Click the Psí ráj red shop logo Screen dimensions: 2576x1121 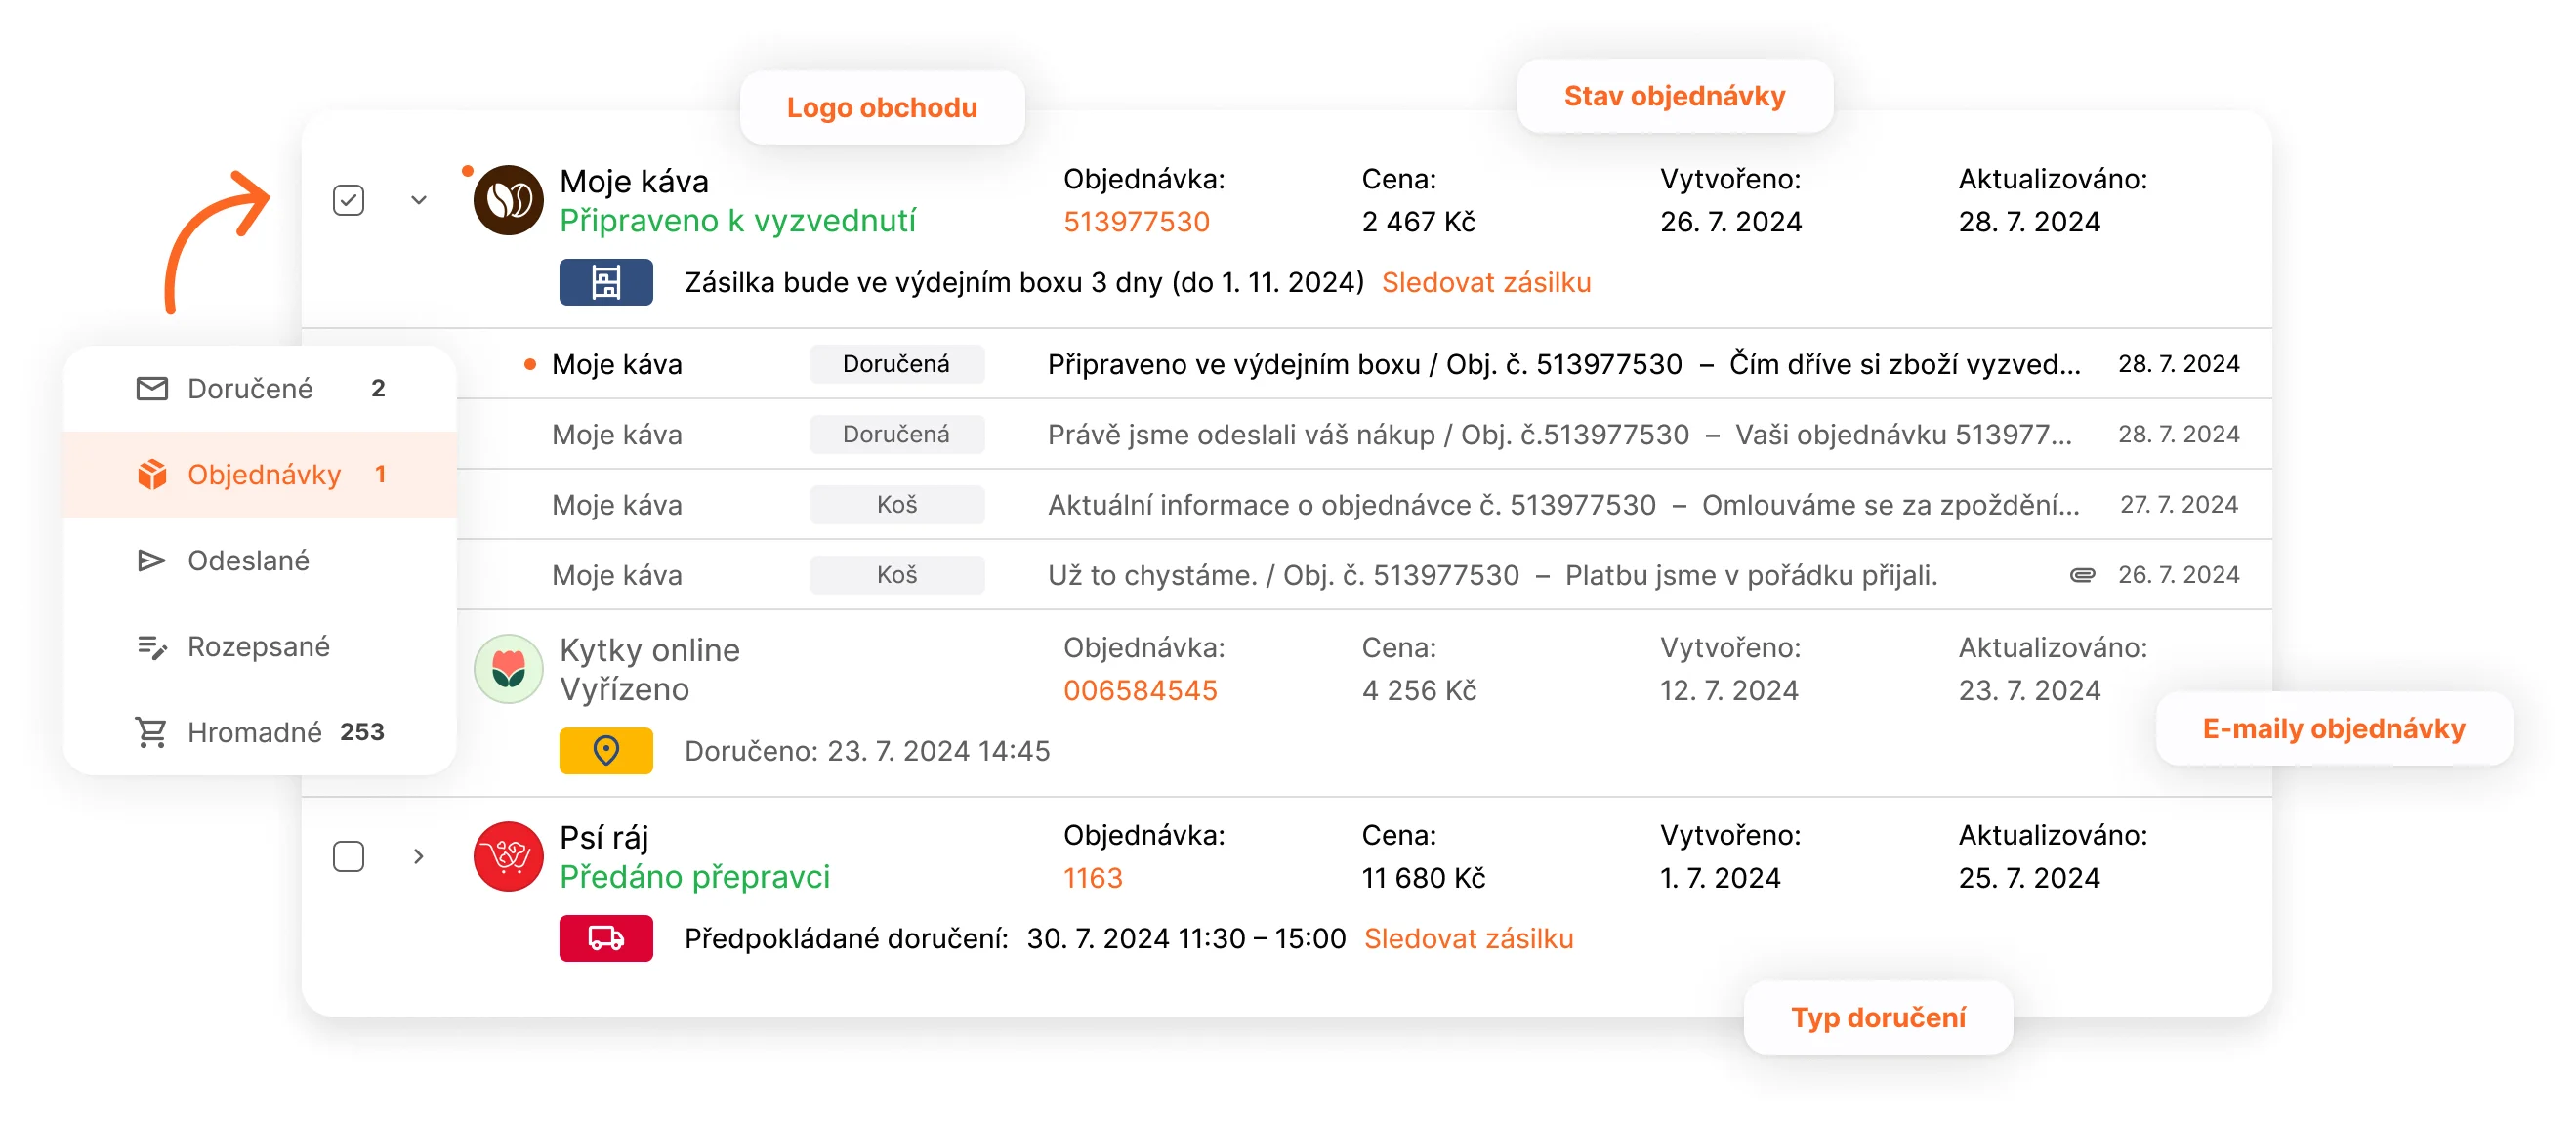(508, 856)
